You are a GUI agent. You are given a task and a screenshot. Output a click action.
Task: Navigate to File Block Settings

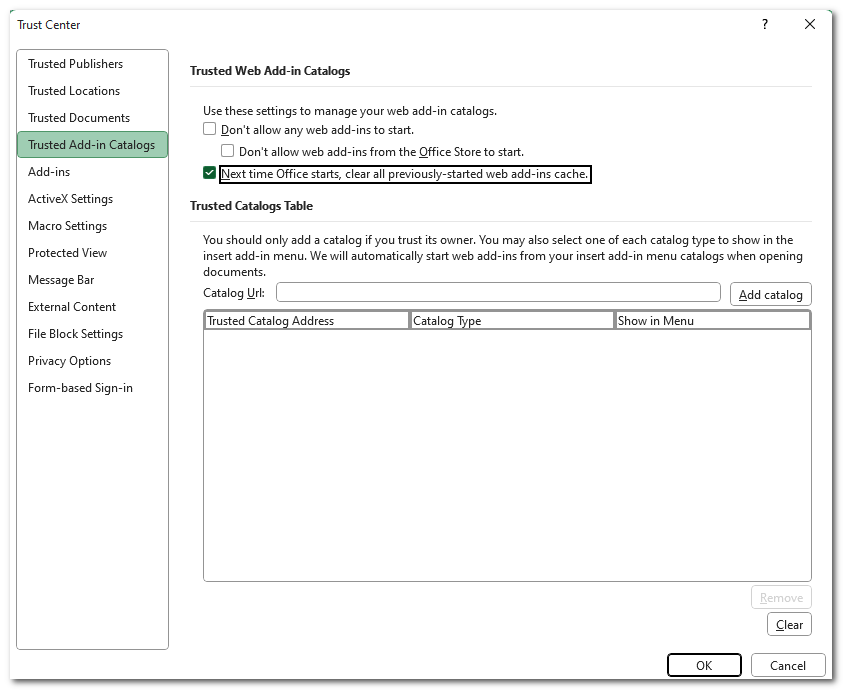pyautogui.click(x=75, y=334)
